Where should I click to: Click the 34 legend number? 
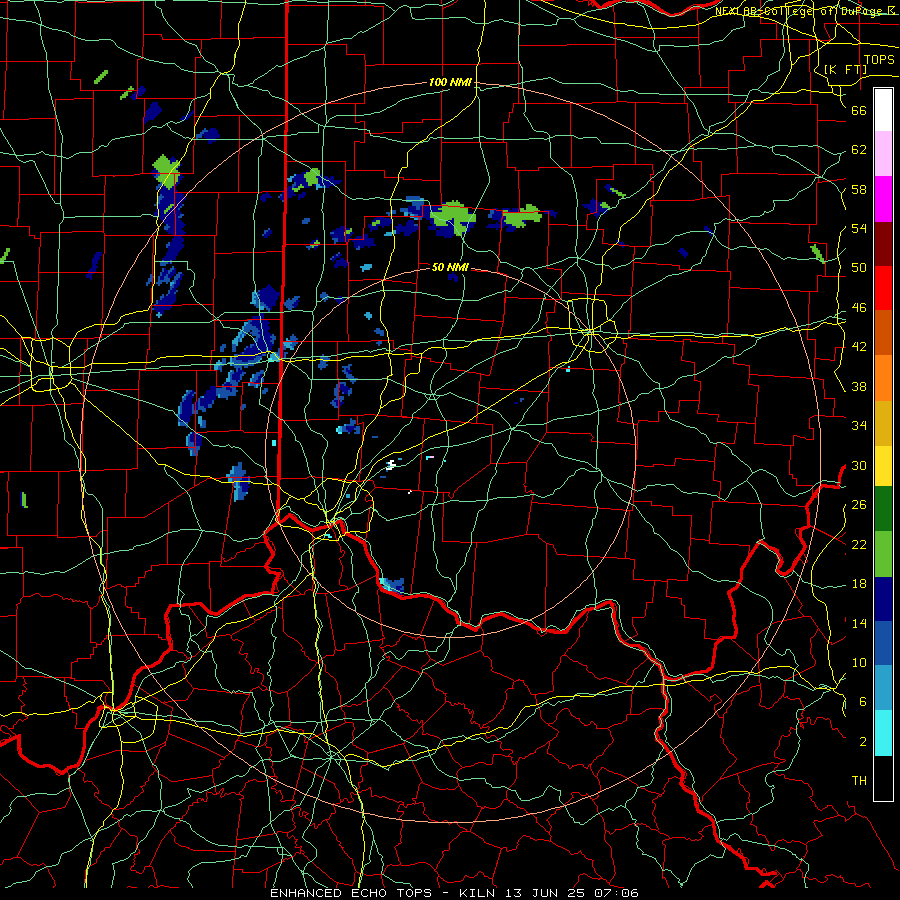click(x=859, y=426)
